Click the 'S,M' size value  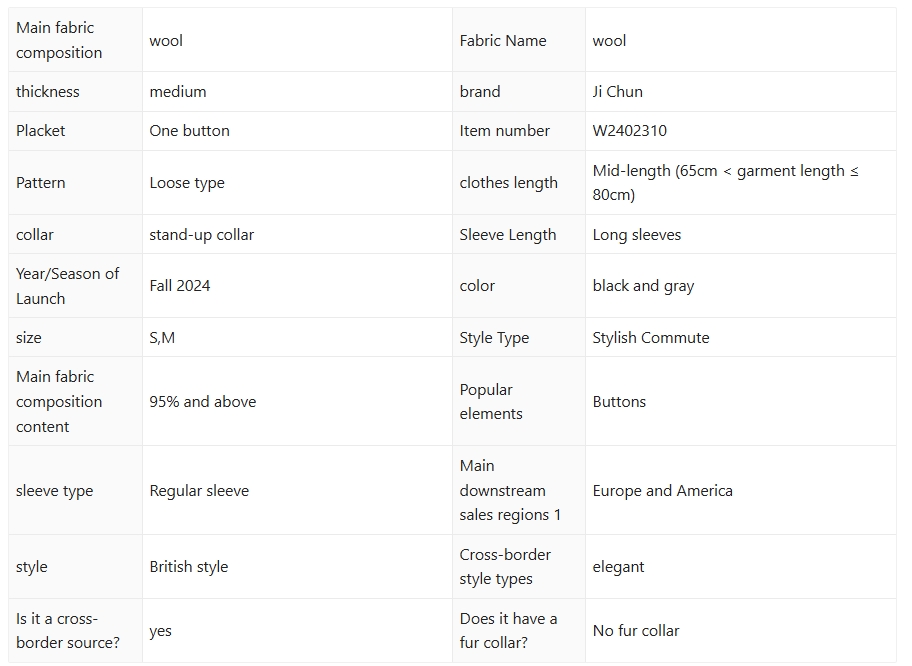(x=162, y=338)
